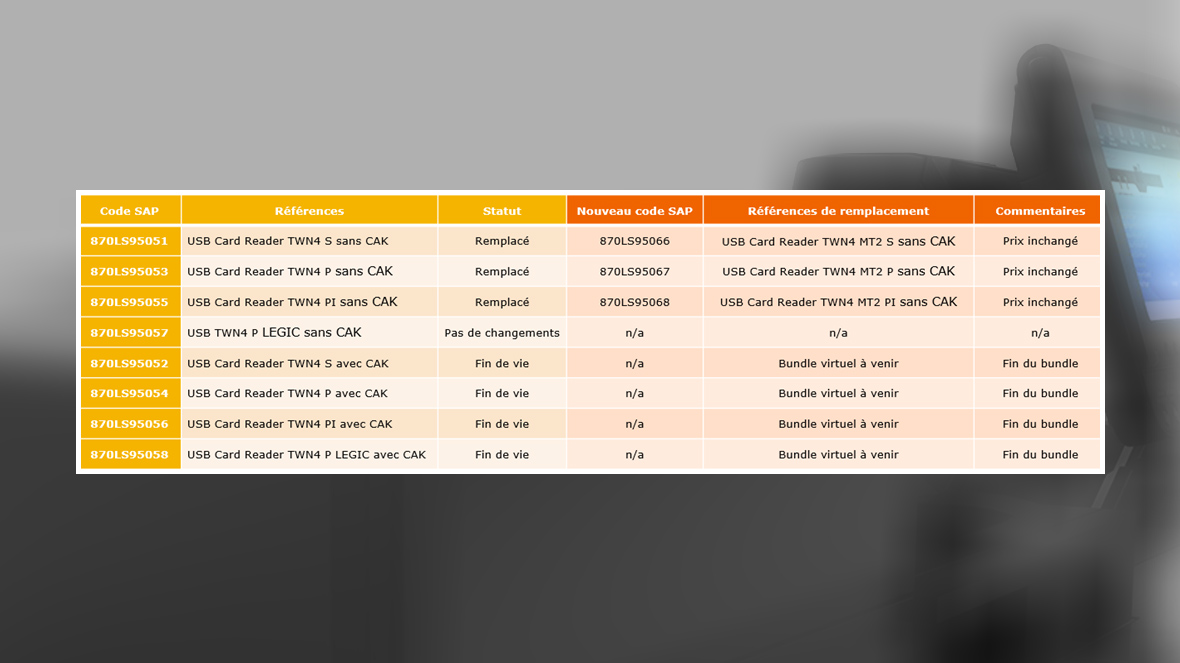The image size is (1180, 663).
Task: Select the Références column header
Action: tap(309, 211)
